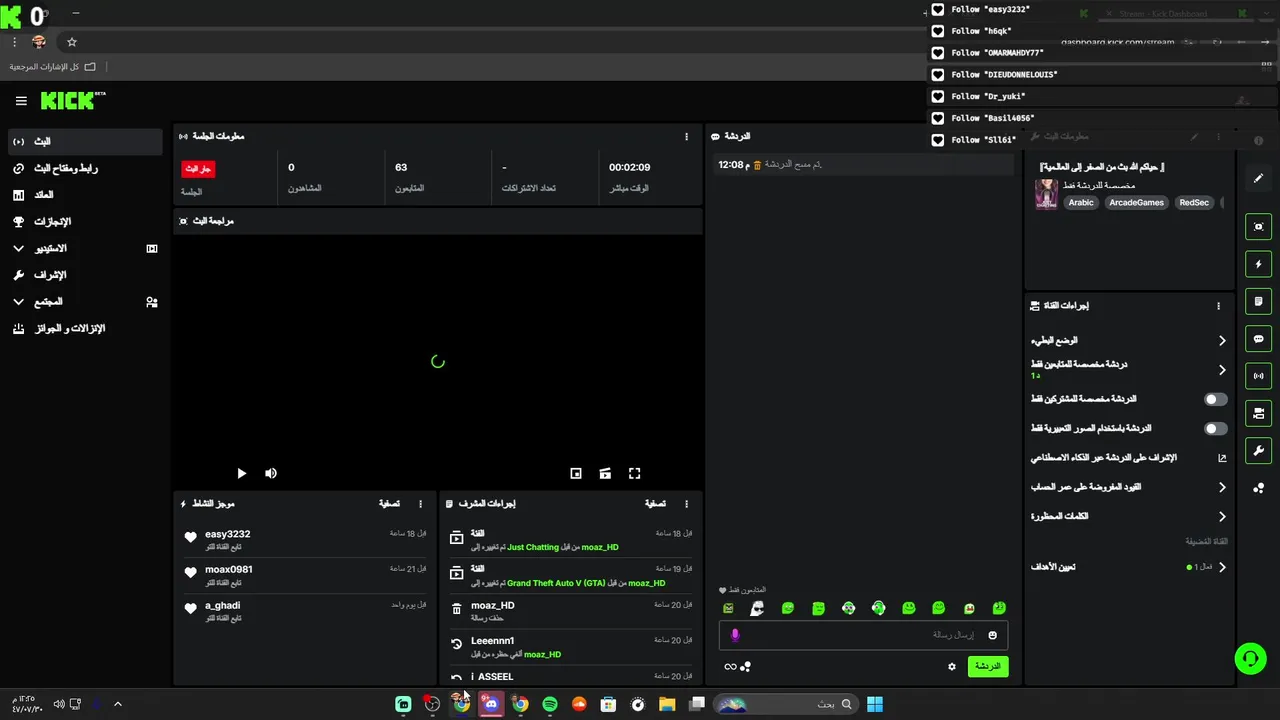This screenshot has width=1280, height=720.
Task: Toggle emotes-only chat switch
Action: (1215, 428)
